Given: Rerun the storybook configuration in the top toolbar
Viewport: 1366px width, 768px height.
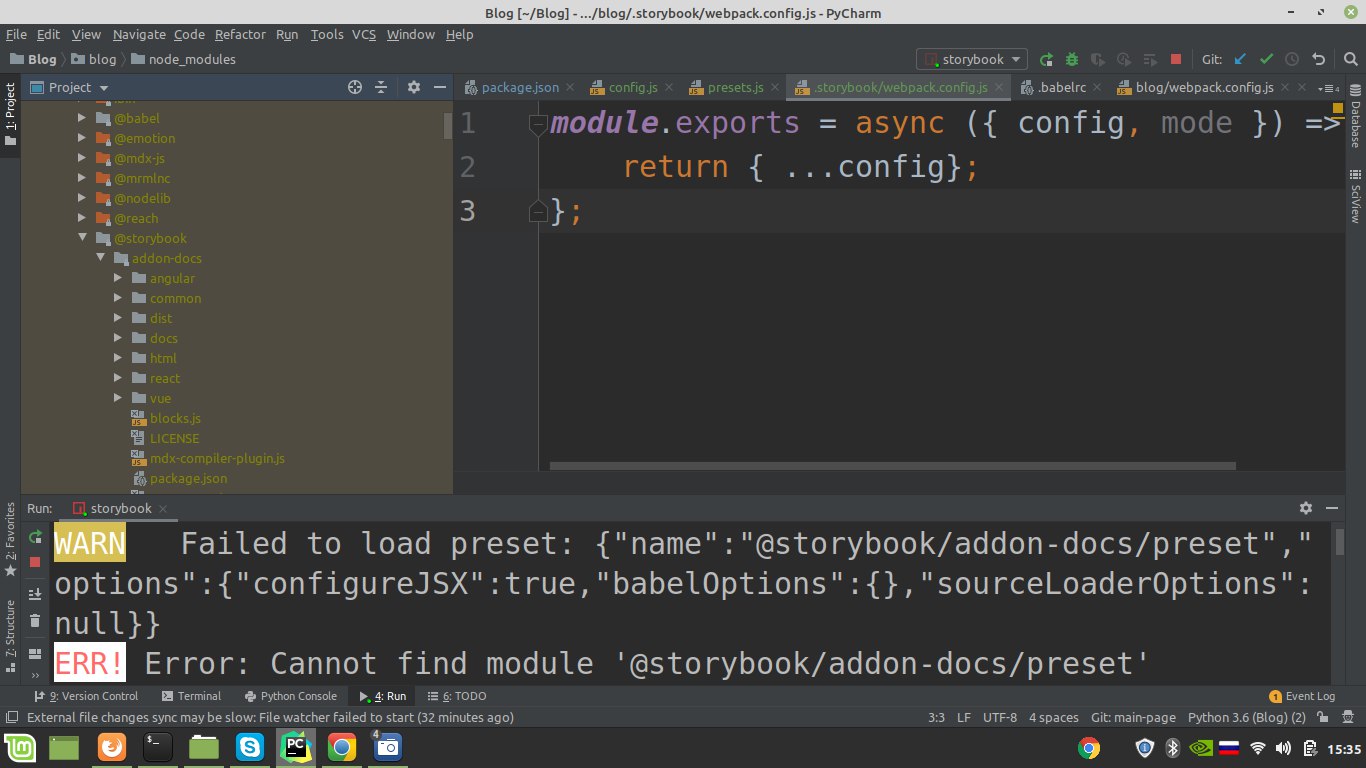Looking at the screenshot, I should click(x=1046, y=59).
